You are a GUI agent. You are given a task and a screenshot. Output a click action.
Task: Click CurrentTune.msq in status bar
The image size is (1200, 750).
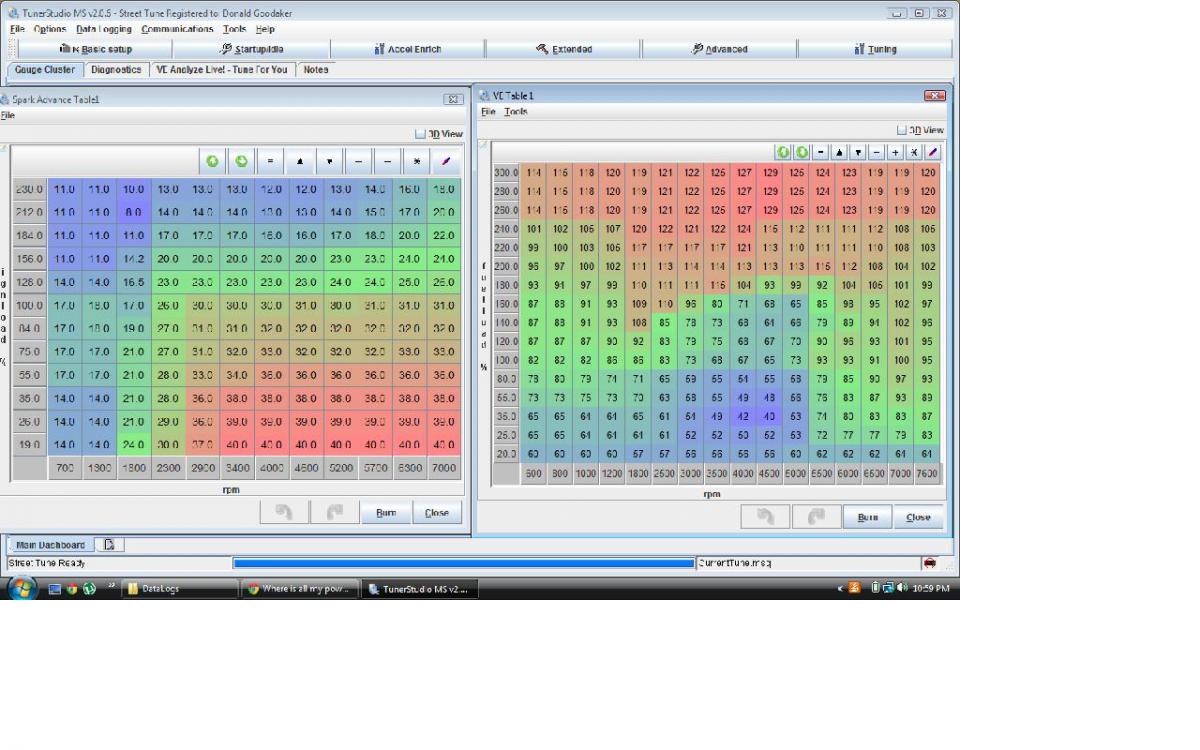[x=736, y=564]
